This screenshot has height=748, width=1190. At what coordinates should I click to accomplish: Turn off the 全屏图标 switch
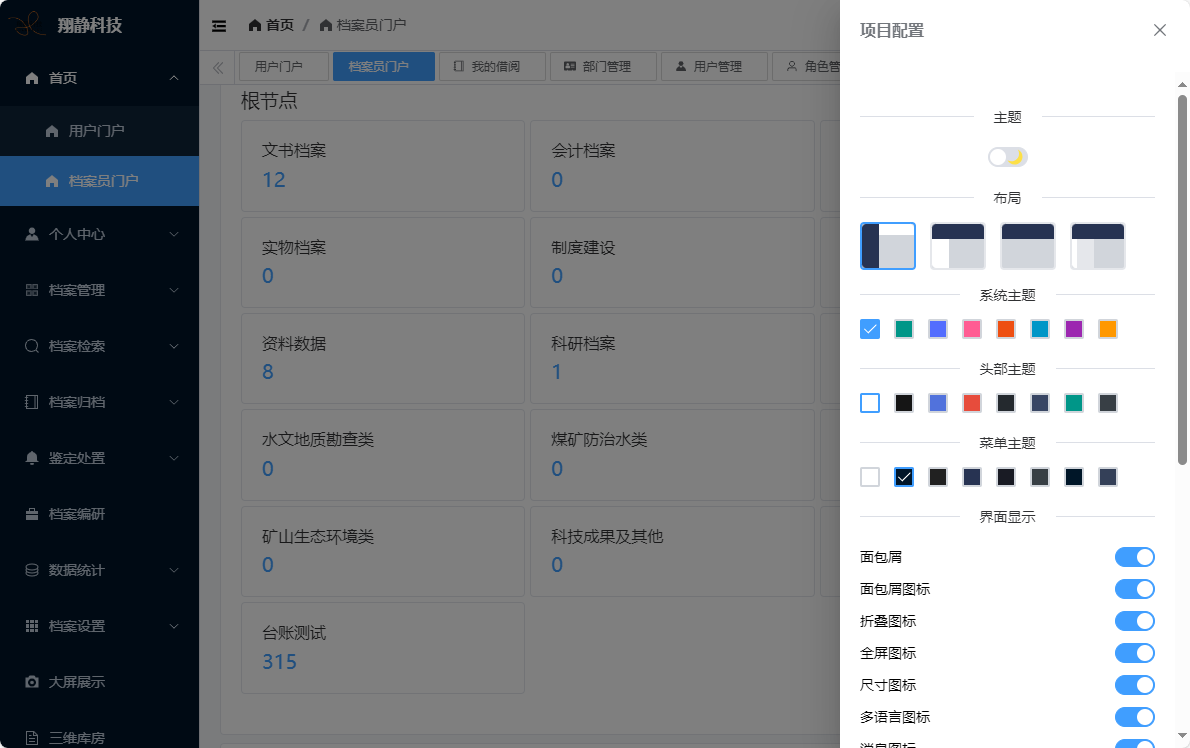tap(1134, 653)
